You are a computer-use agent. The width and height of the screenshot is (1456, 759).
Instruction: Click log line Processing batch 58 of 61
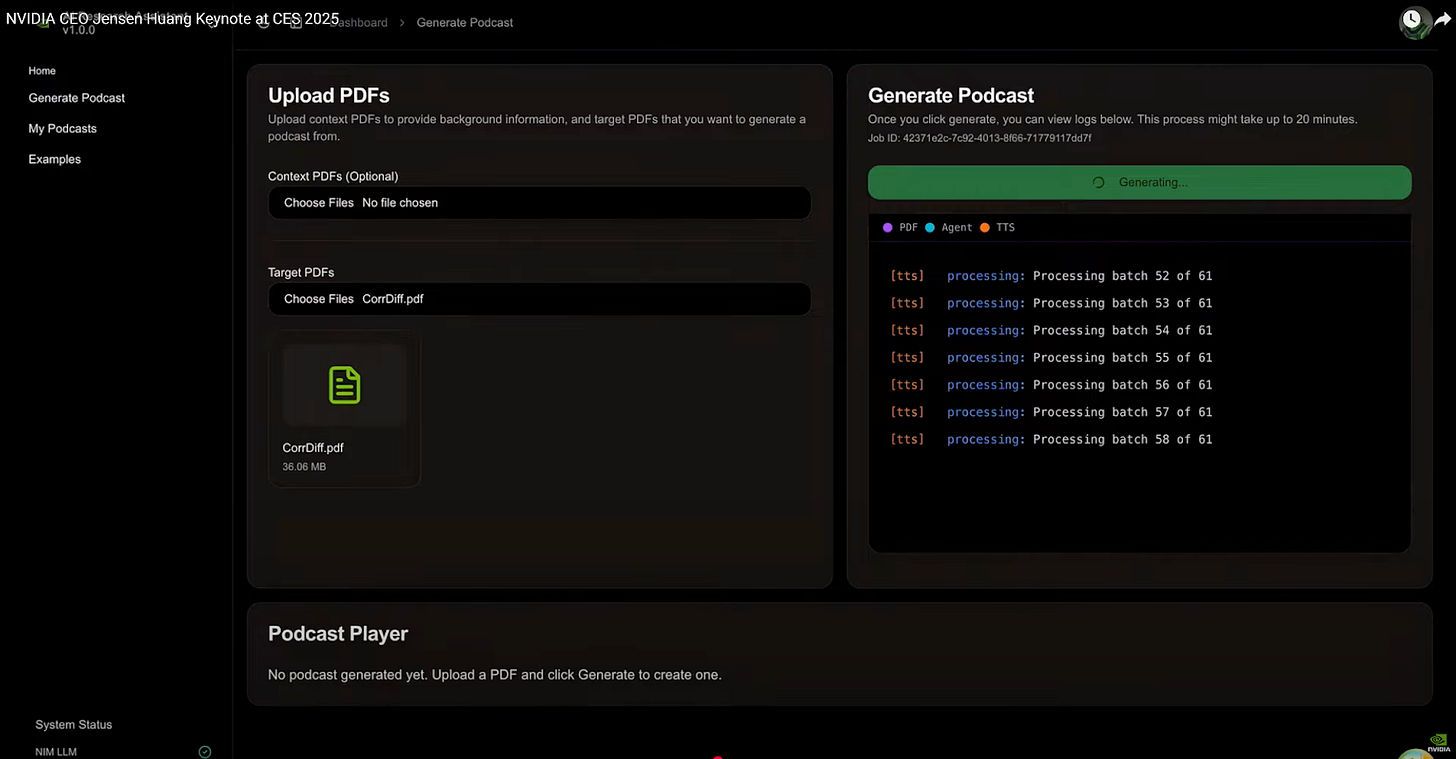[1050, 439]
